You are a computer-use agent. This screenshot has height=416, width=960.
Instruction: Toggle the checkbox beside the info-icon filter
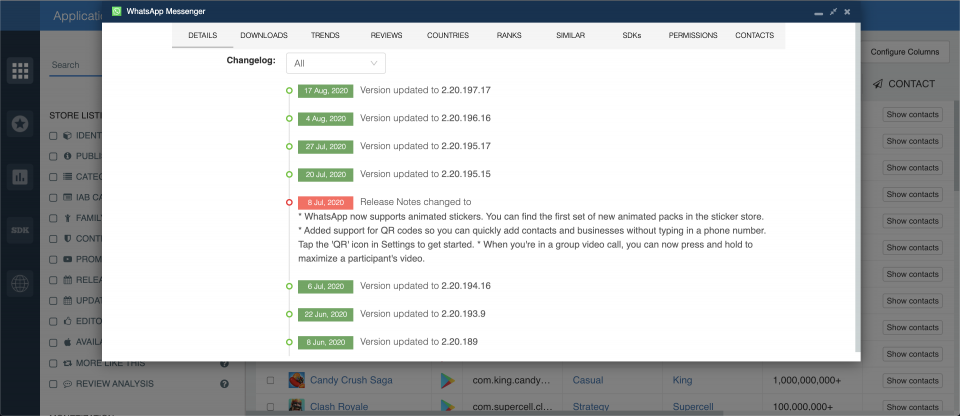pyautogui.click(x=53, y=156)
